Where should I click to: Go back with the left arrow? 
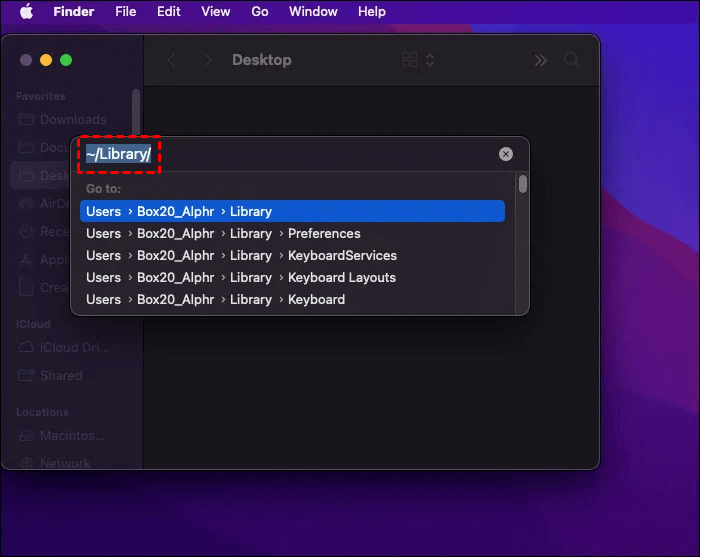[172, 60]
